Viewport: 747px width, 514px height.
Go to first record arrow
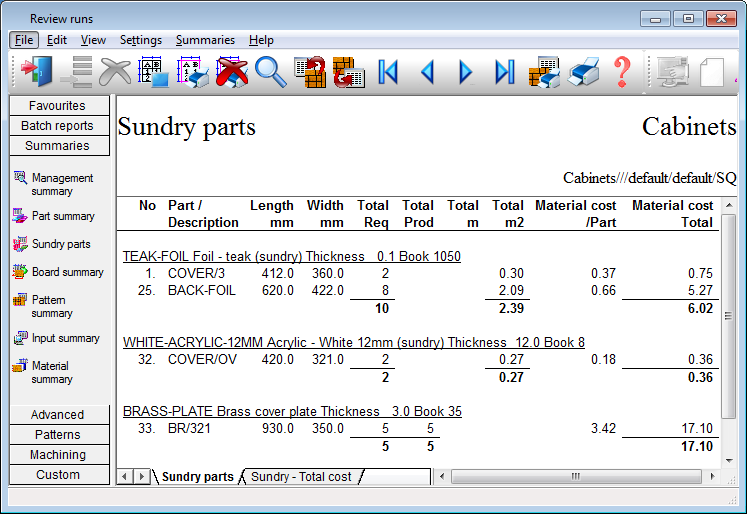[388, 72]
